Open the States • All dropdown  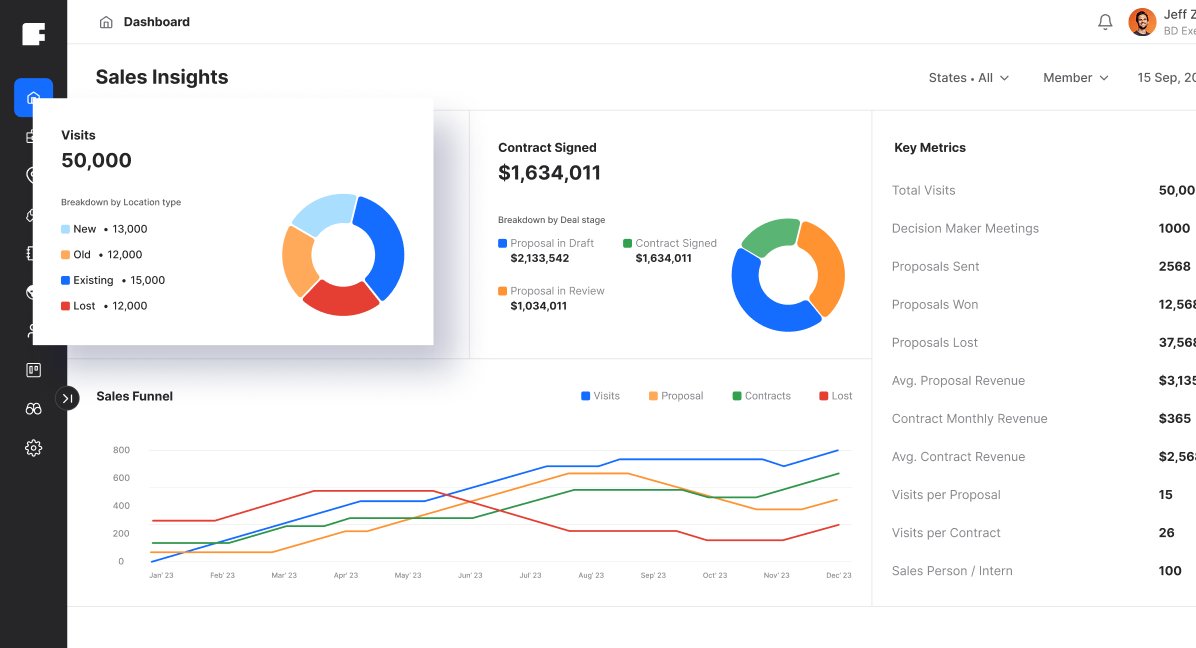click(x=968, y=78)
